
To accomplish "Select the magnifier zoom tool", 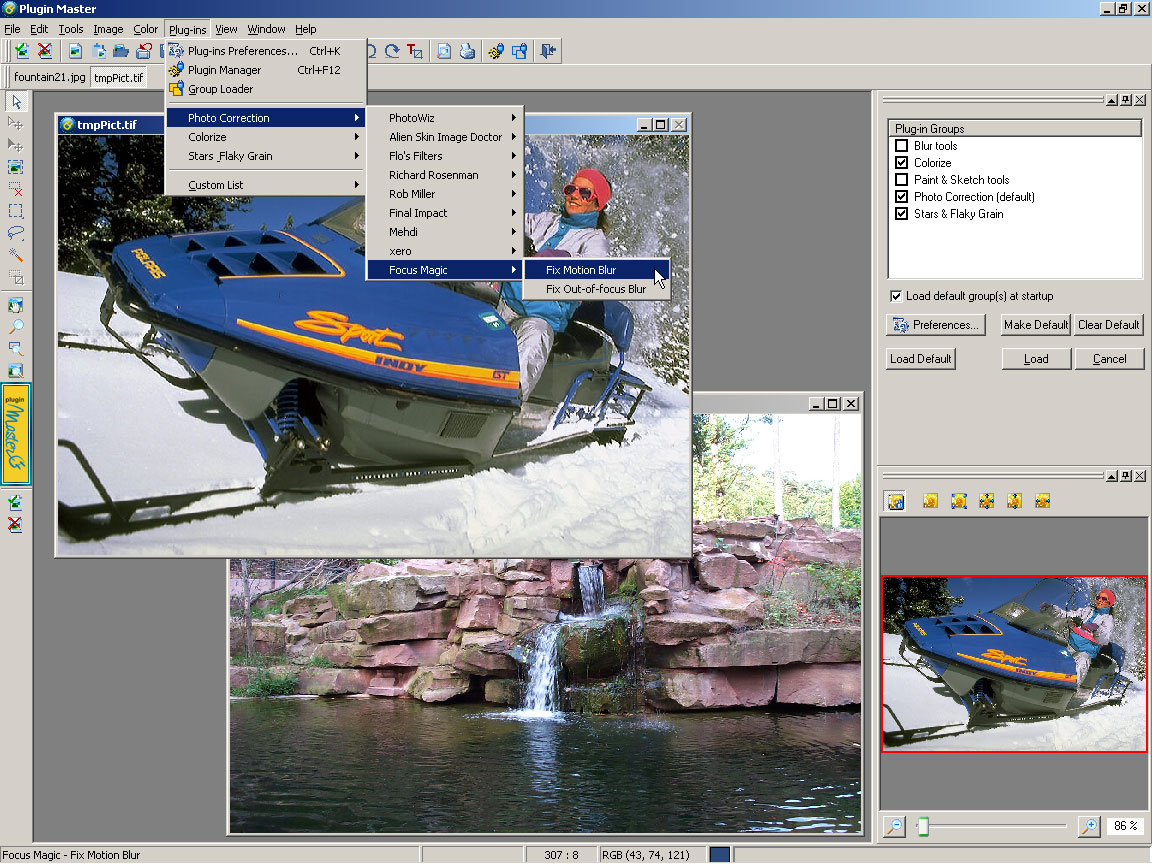I will click(x=16, y=326).
